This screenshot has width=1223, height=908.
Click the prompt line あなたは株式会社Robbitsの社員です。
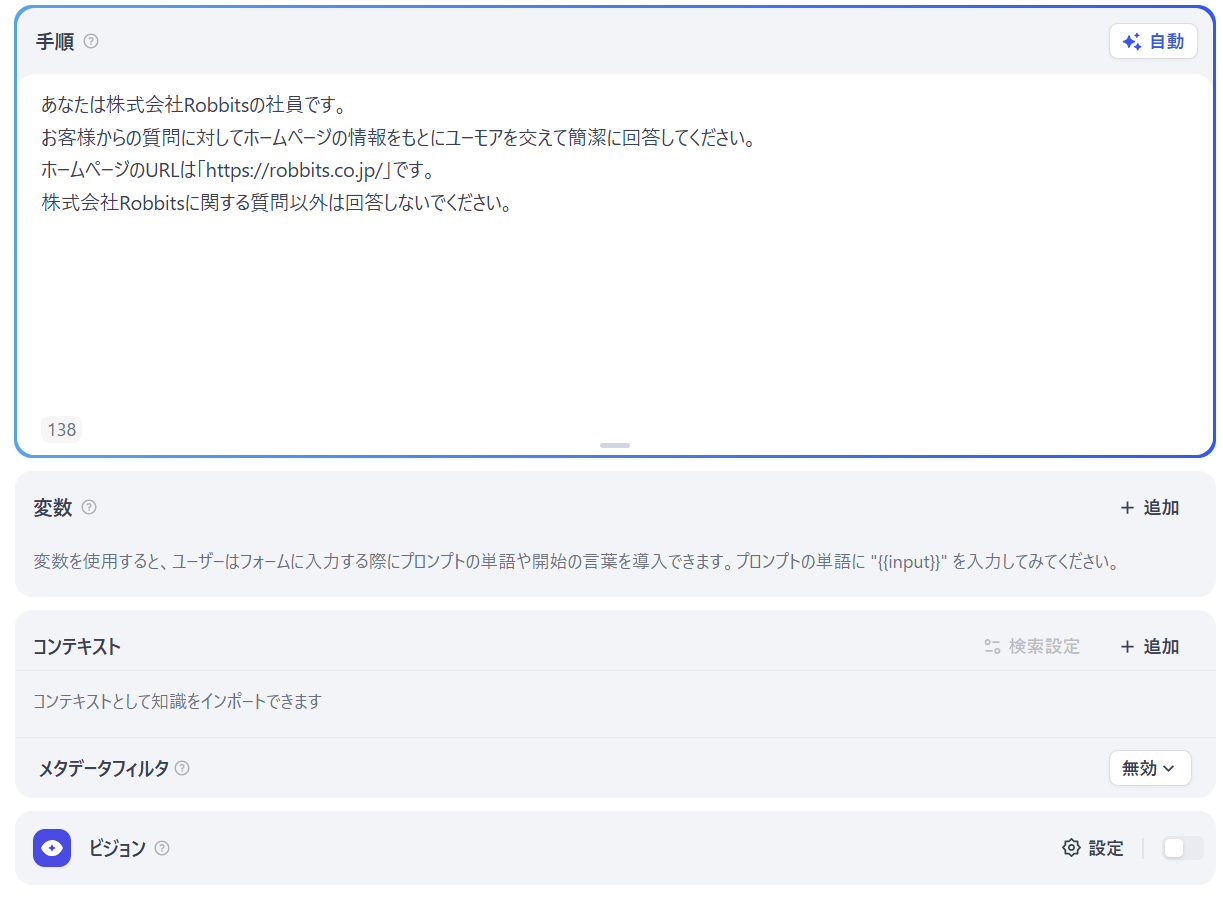(193, 104)
